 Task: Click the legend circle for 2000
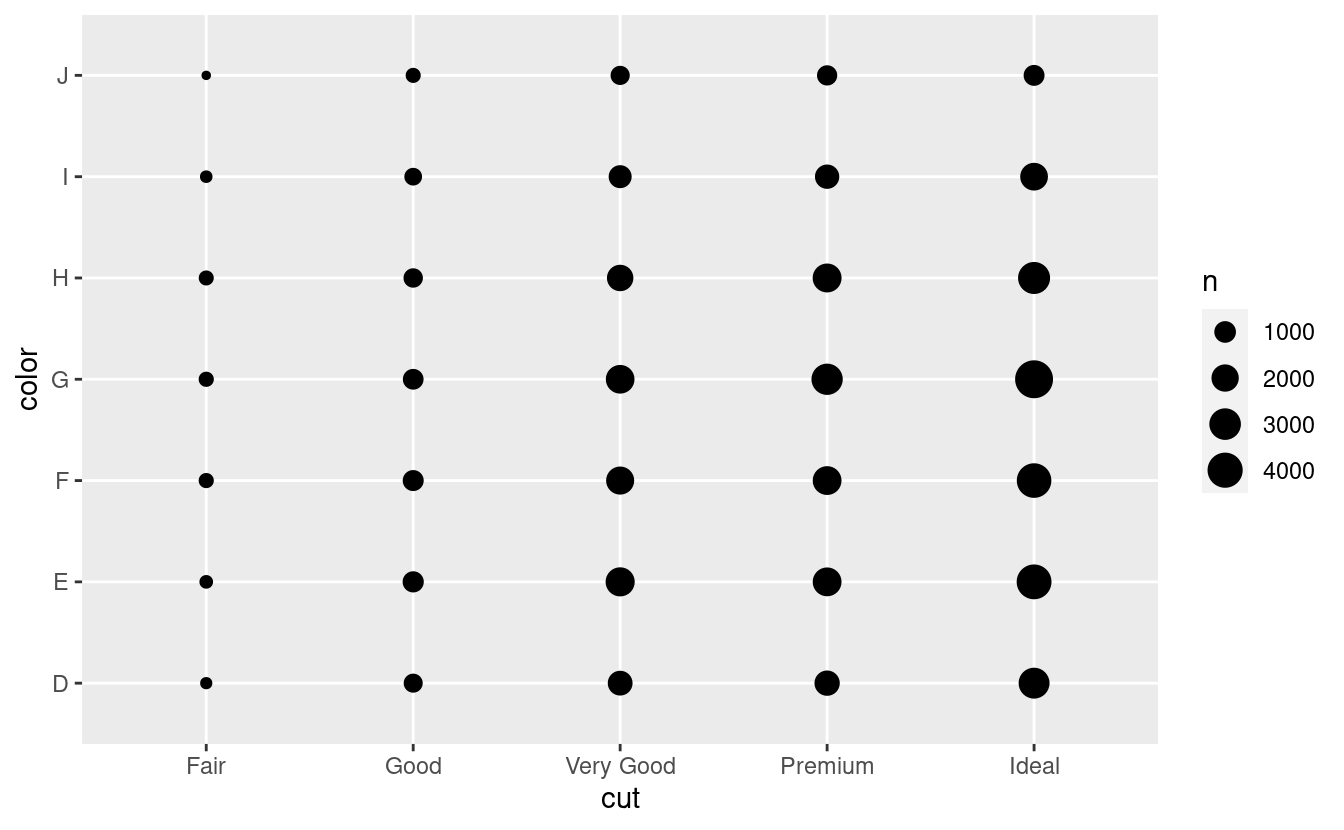click(x=1225, y=378)
